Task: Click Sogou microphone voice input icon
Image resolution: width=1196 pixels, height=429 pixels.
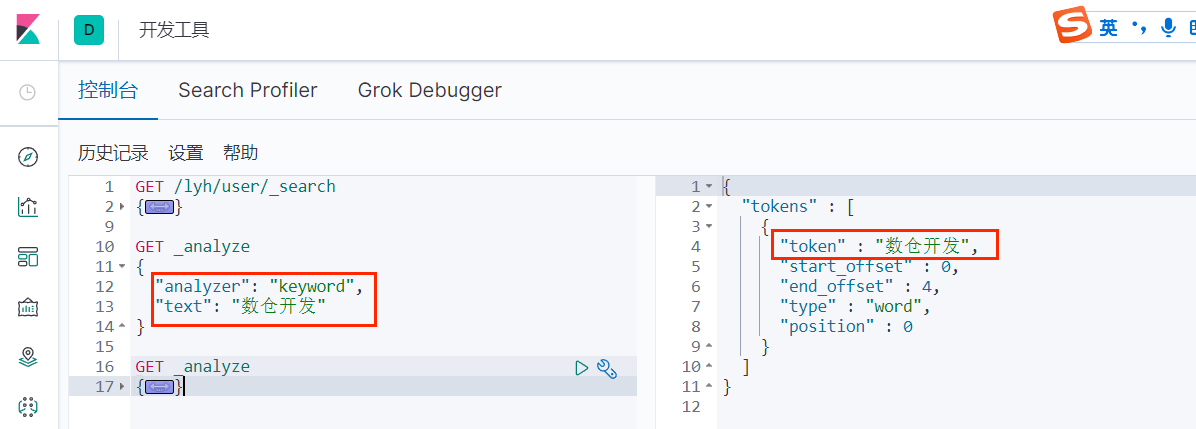Action: 1167,28
